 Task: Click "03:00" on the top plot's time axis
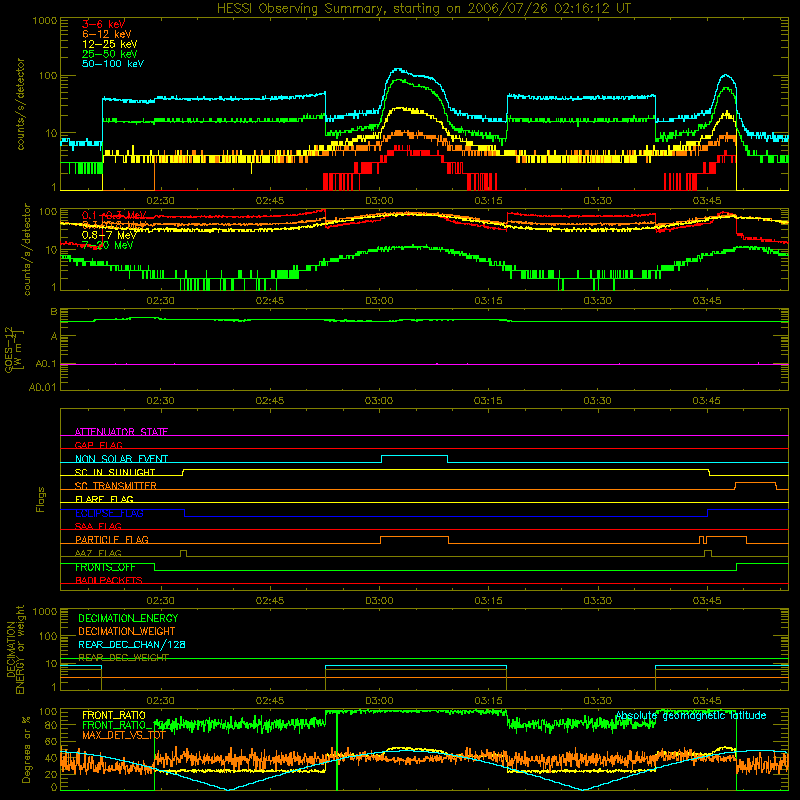coord(379,201)
